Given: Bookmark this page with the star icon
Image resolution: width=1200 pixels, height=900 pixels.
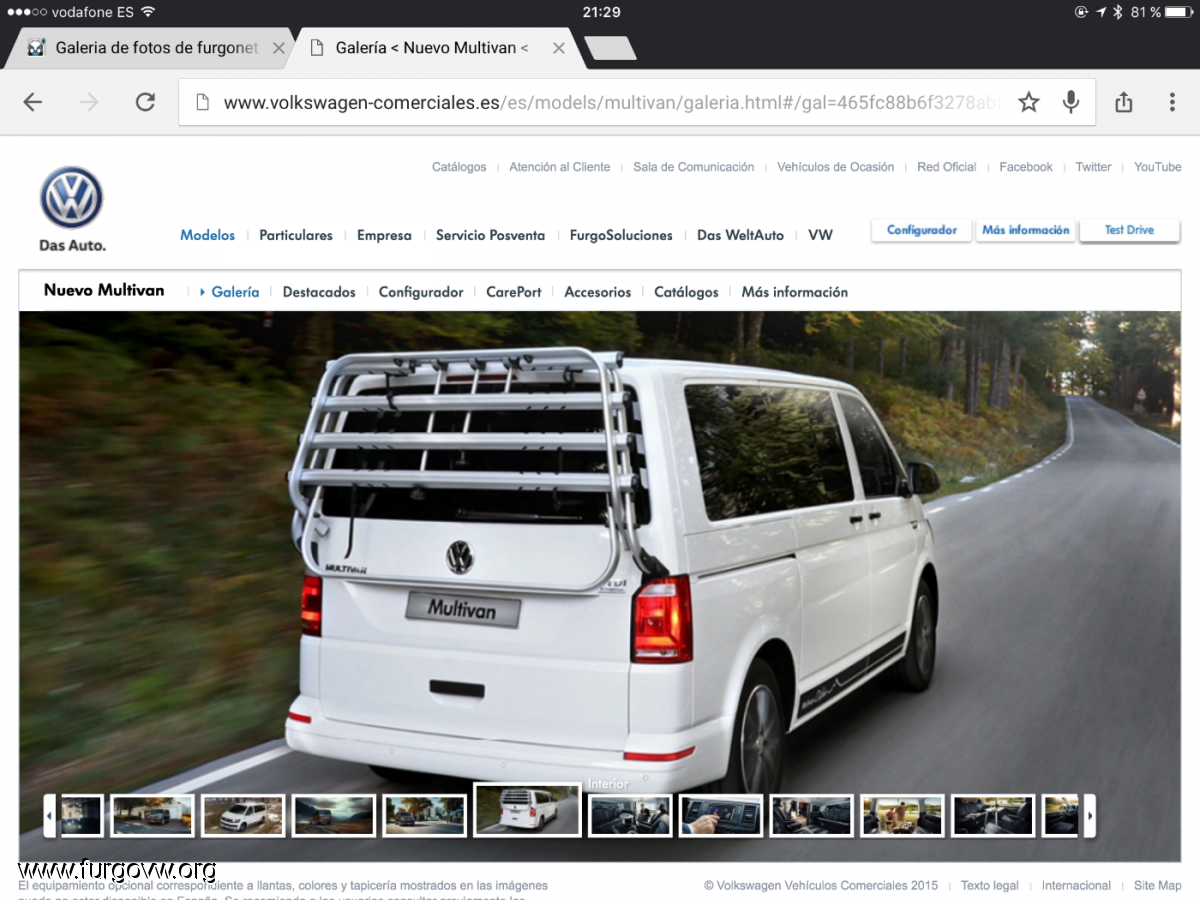Looking at the screenshot, I should (1029, 102).
